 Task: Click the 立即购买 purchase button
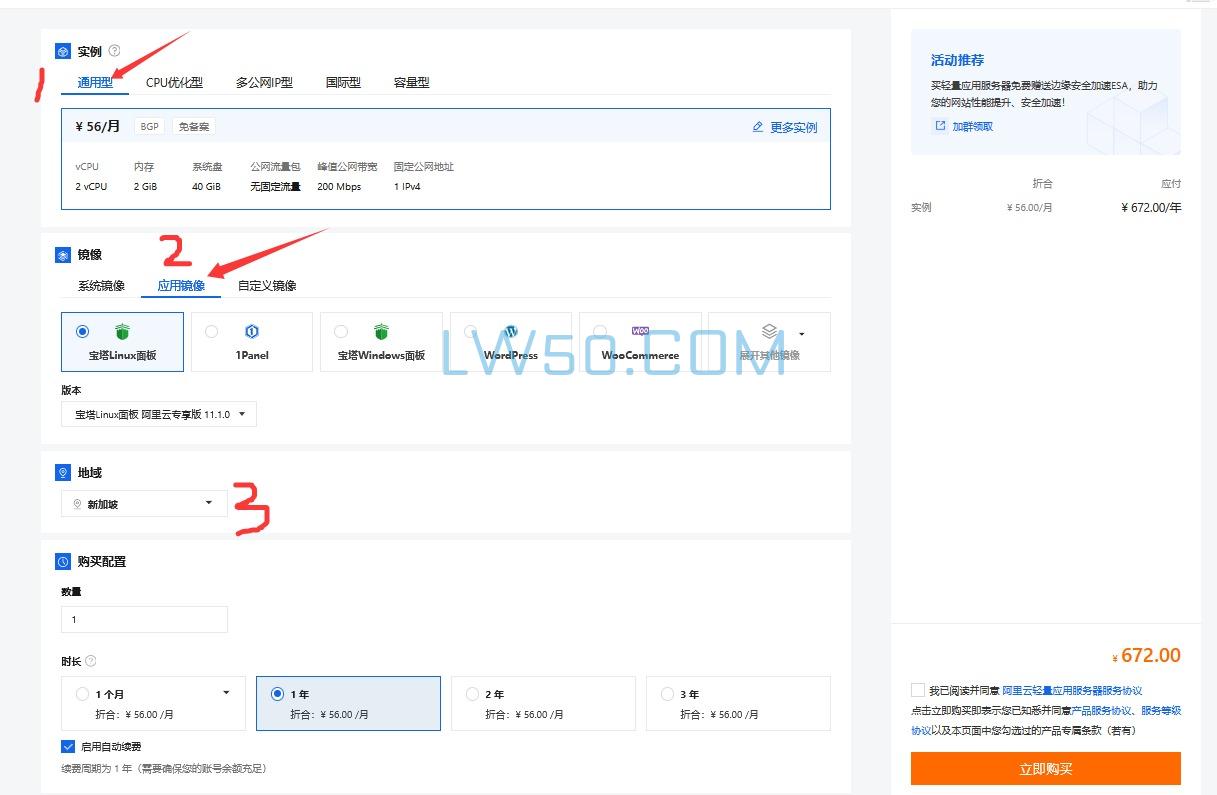pos(1045,768)
